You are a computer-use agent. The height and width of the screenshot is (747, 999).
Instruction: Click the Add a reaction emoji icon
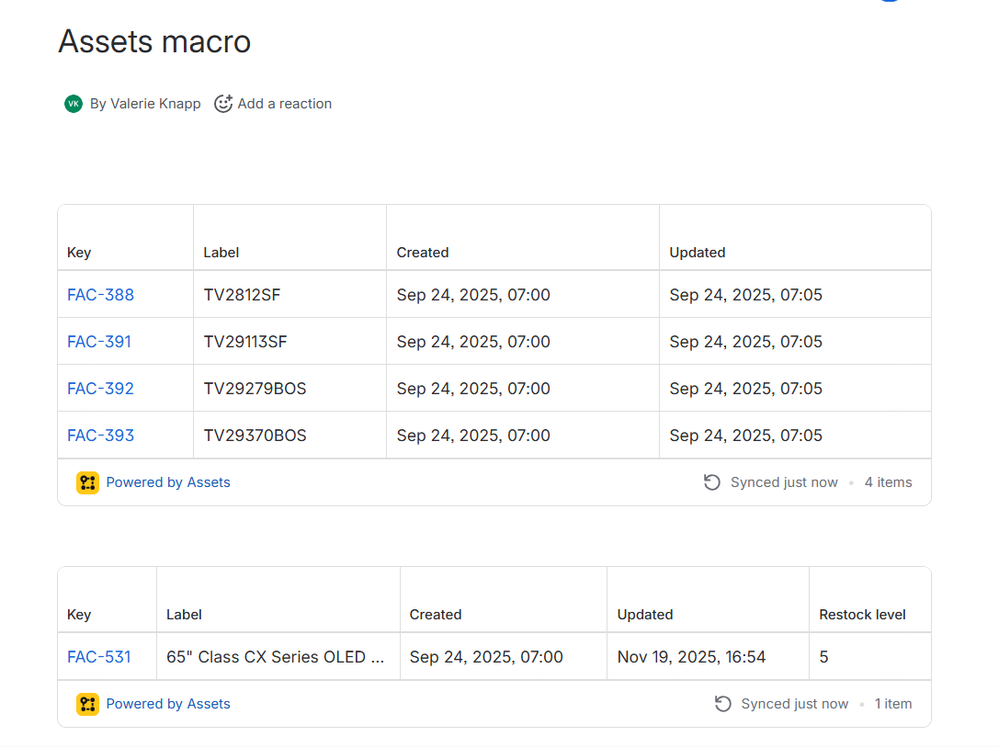223,104
